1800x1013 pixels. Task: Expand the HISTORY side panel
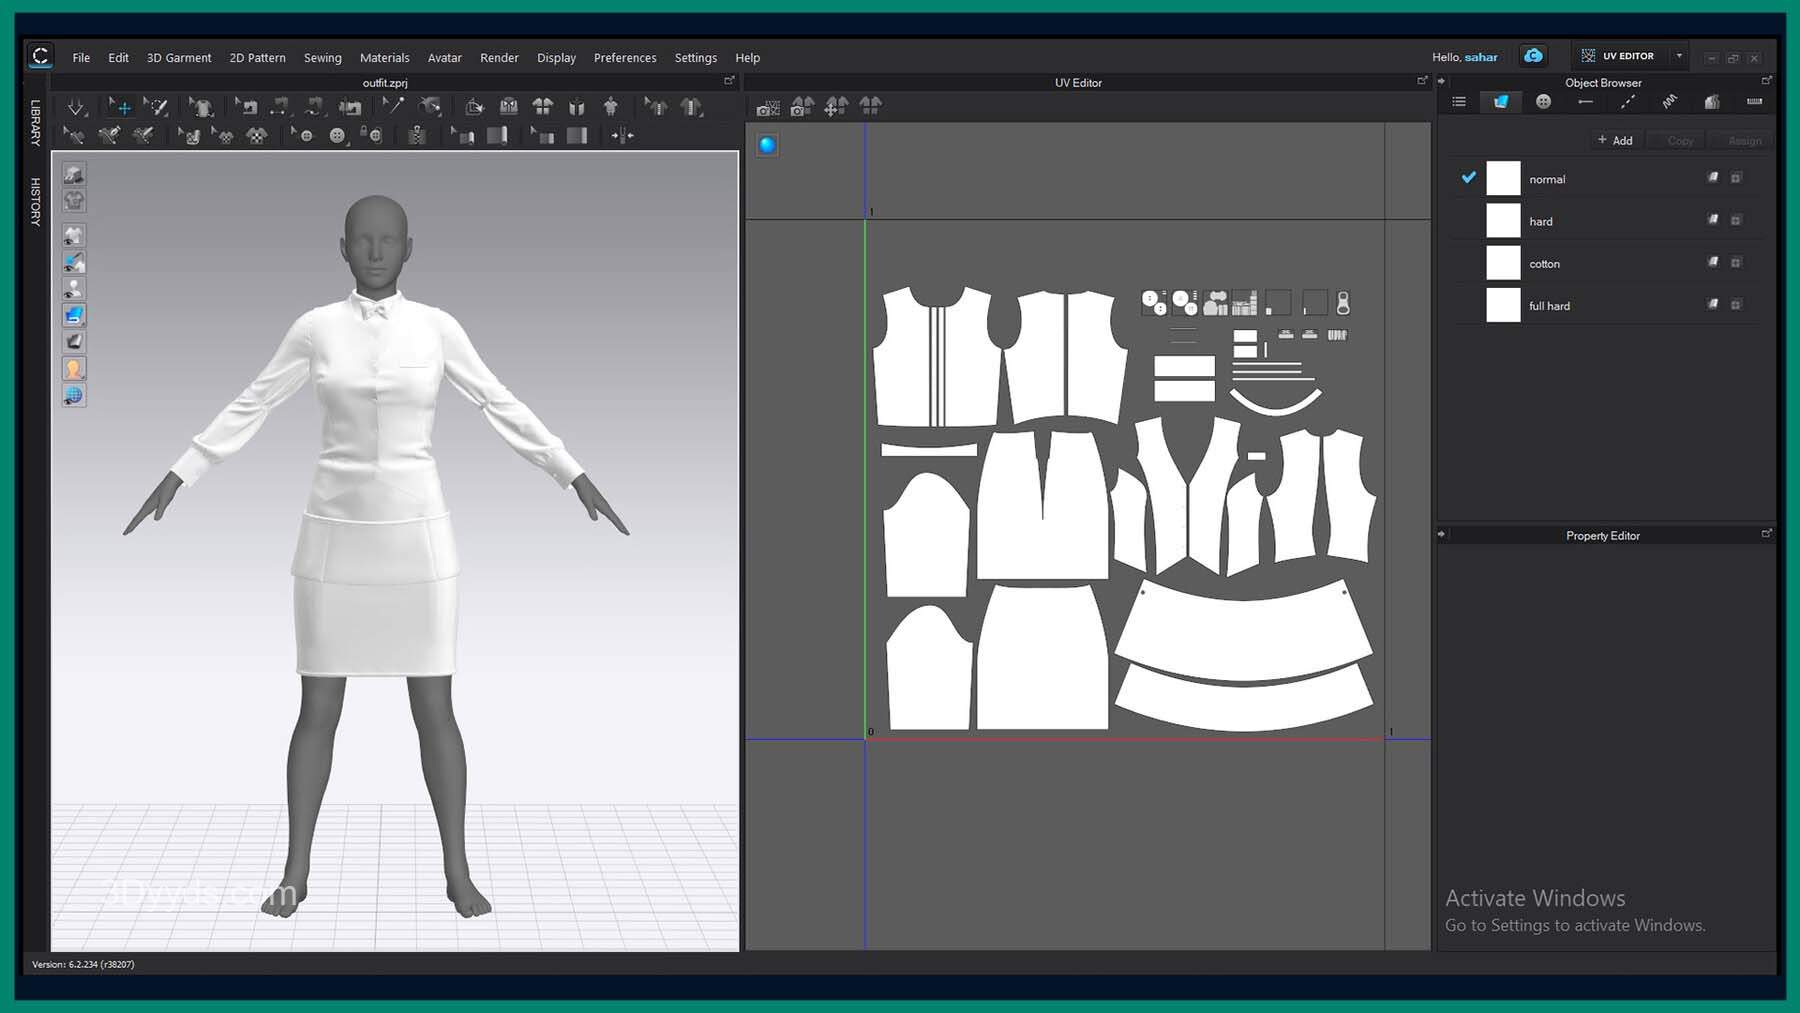coord(35,201)
